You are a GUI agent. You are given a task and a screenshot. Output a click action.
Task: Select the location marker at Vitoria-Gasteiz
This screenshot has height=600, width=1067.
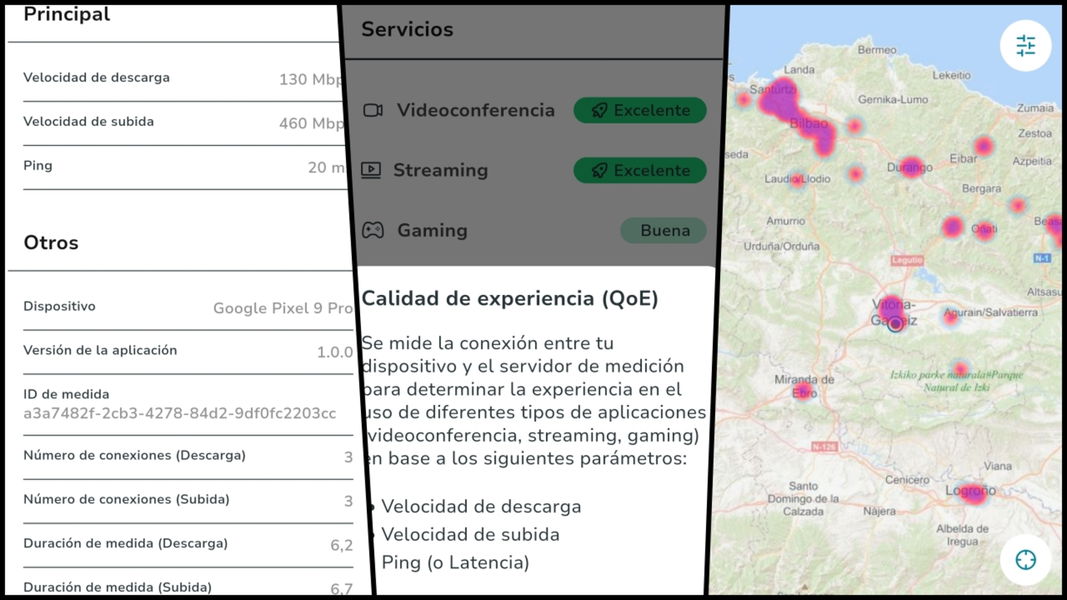[x=895, y=323]
